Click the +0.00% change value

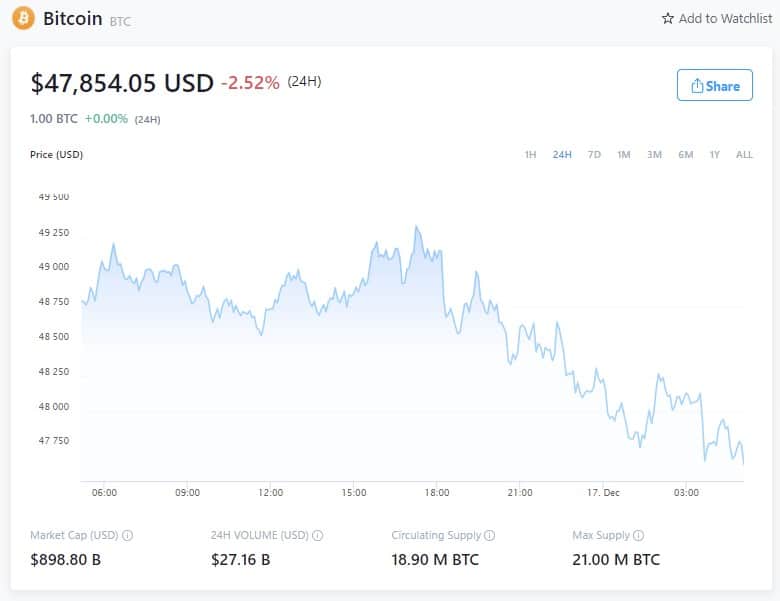(x=106, y=119)
